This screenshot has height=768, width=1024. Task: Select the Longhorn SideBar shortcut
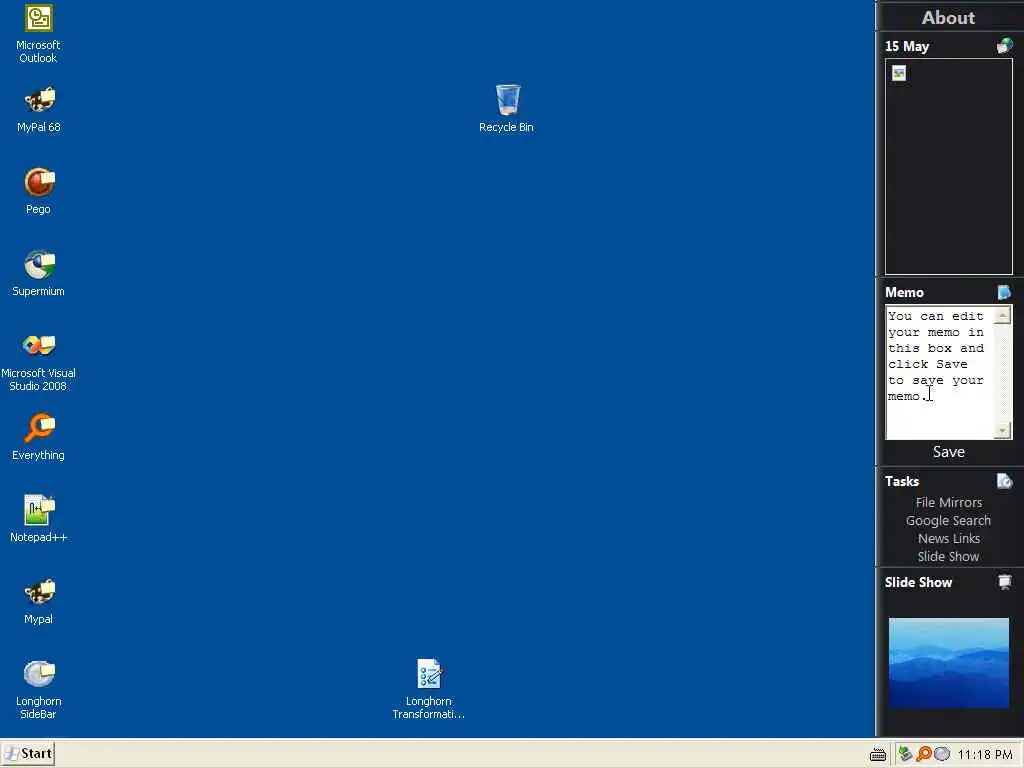[x=39, y=690]
